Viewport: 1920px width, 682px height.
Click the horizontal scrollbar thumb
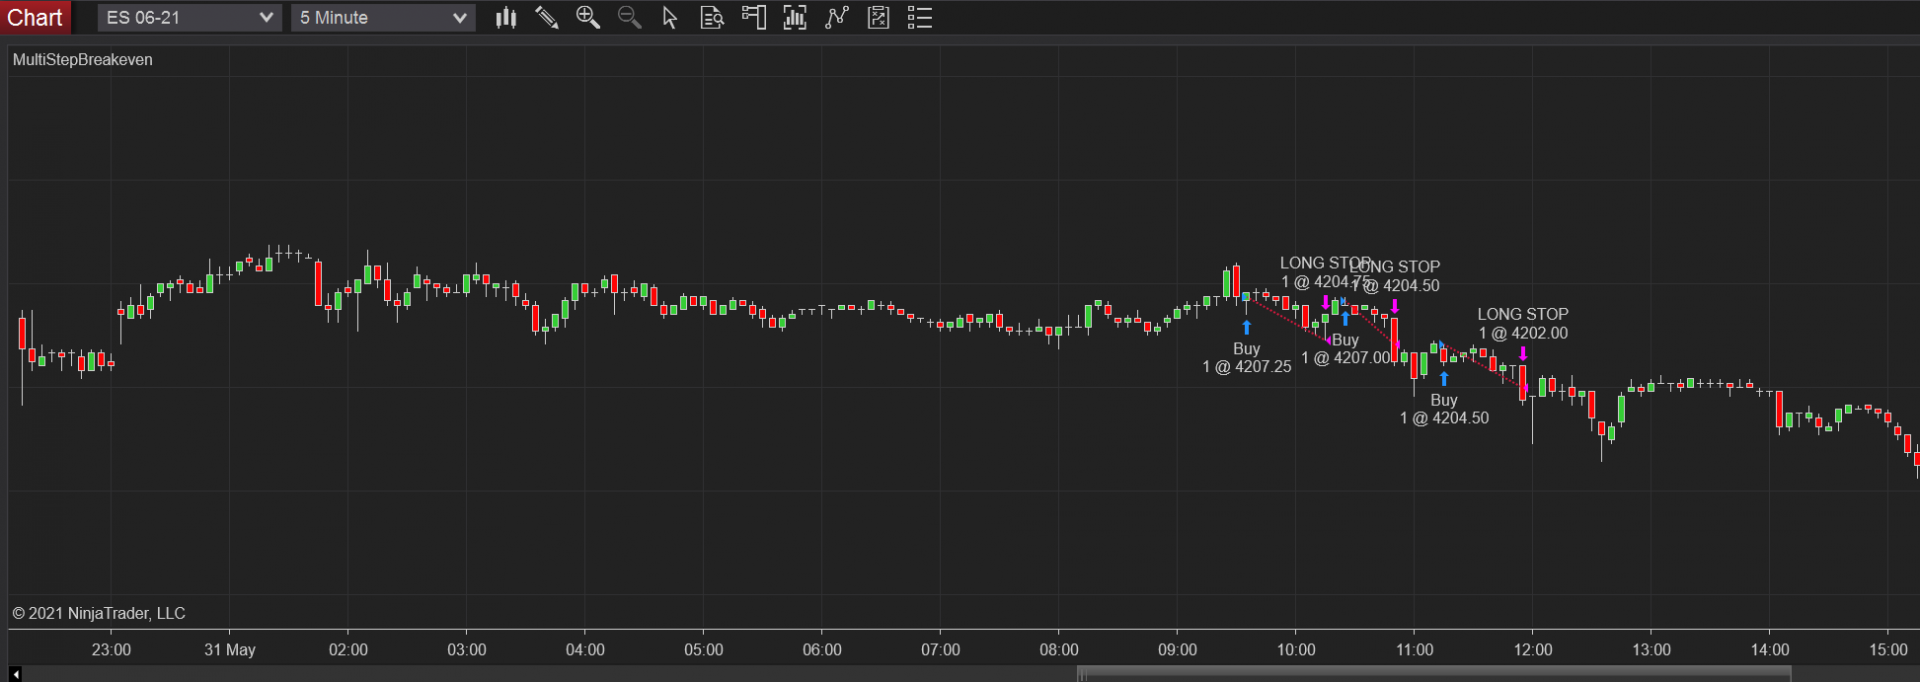click(x=1434, y=674)
